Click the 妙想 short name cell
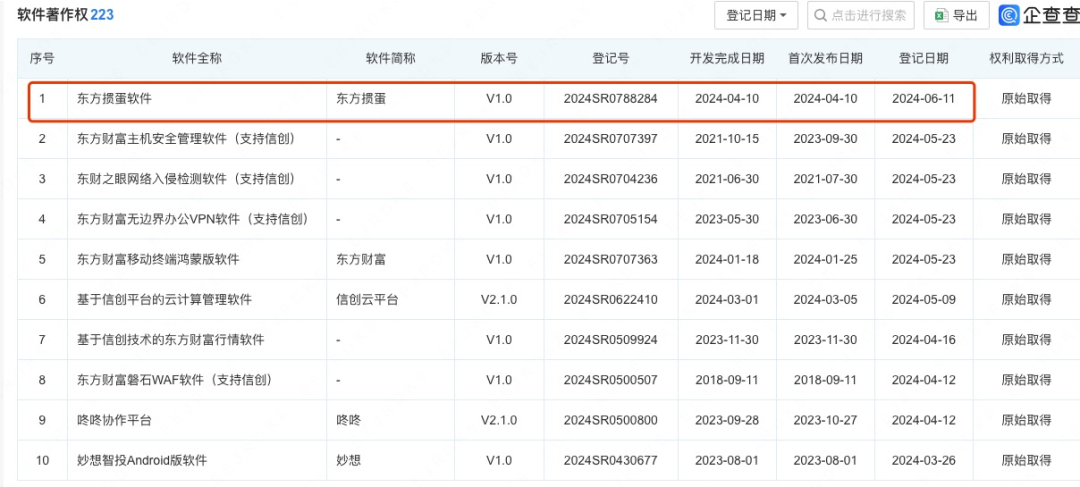Screen dimensions: 1080x487 coord(349,460)
